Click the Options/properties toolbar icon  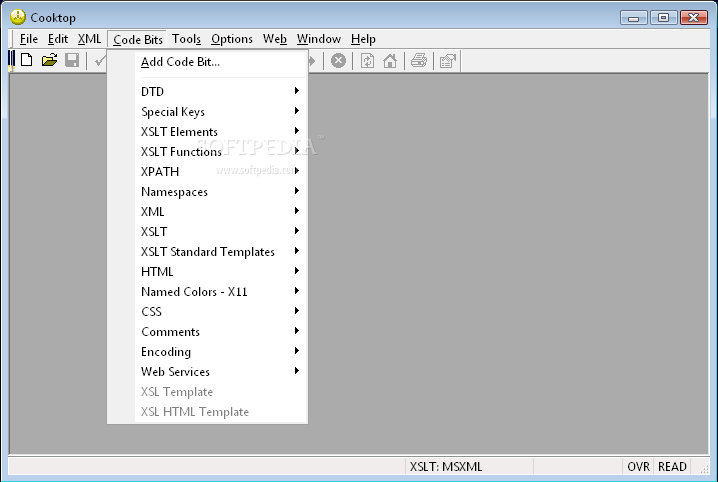(448, 60)
